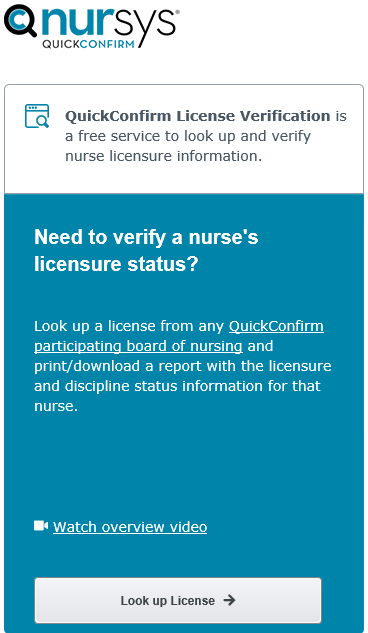The height and width of the screenshot is (633, 368).
Task: Click the QUICKCONFIRM tagline beneath the logo
Action: point(88,44)
